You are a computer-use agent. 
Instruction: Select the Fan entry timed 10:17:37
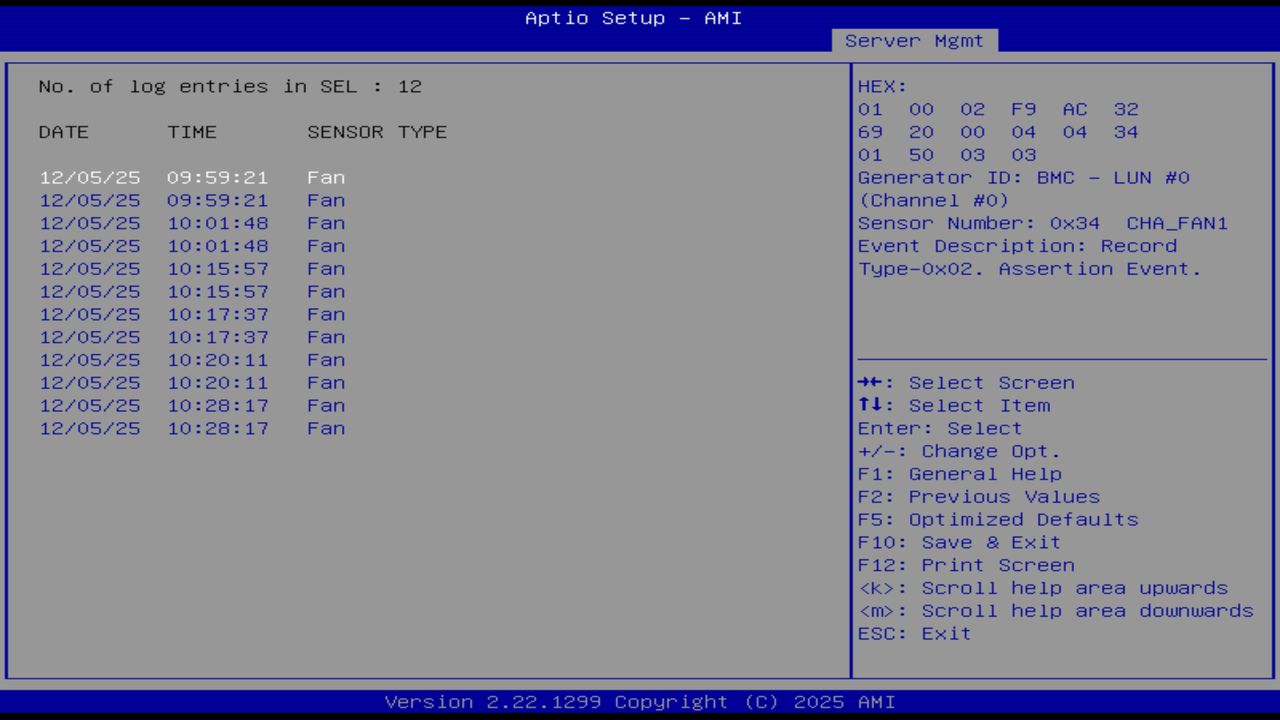tap(190, 314)
